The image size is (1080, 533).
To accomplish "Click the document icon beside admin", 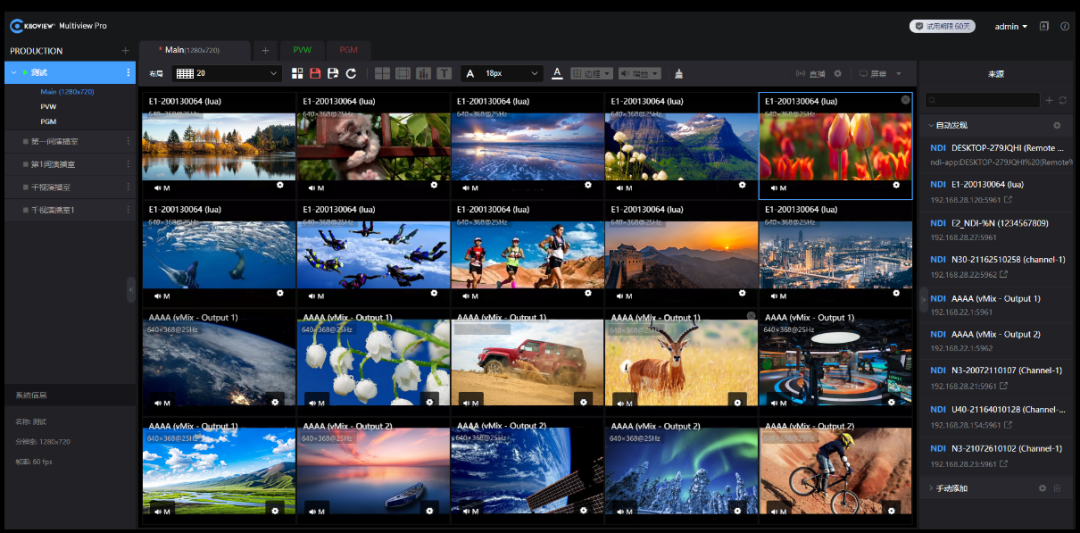I will pyautogui.click(x=1044, y=26).
